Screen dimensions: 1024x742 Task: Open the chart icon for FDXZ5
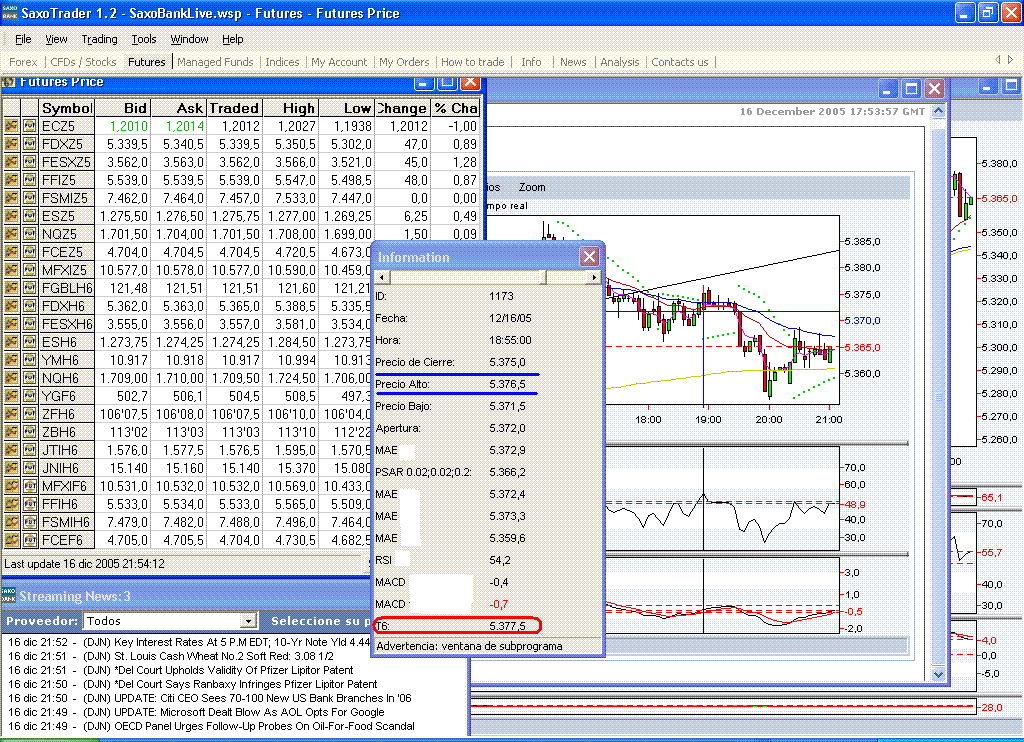pos(11,144)
